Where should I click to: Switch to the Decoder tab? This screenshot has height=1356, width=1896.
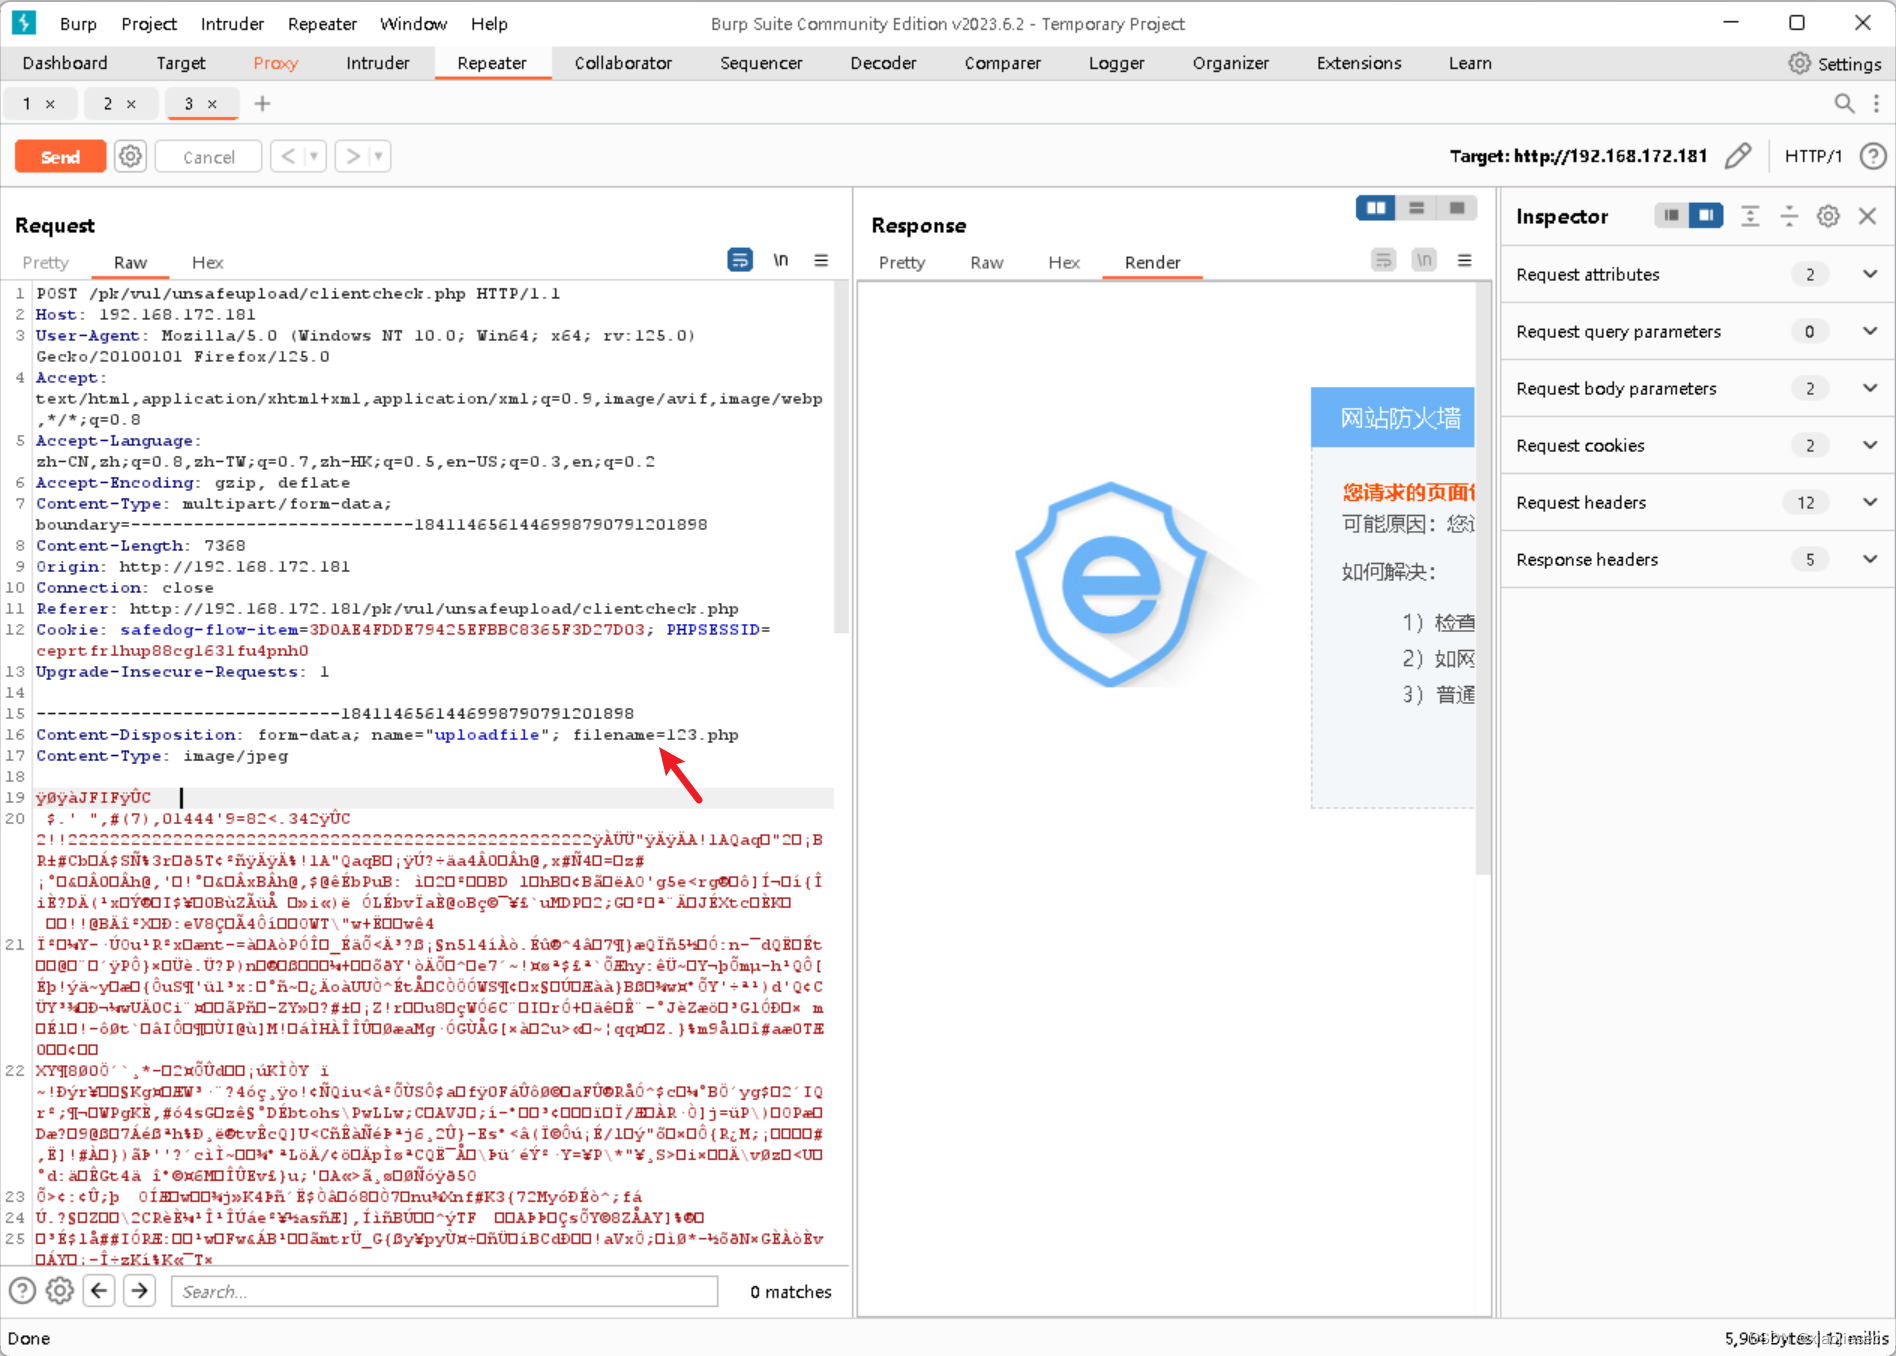tap(883, 63)
